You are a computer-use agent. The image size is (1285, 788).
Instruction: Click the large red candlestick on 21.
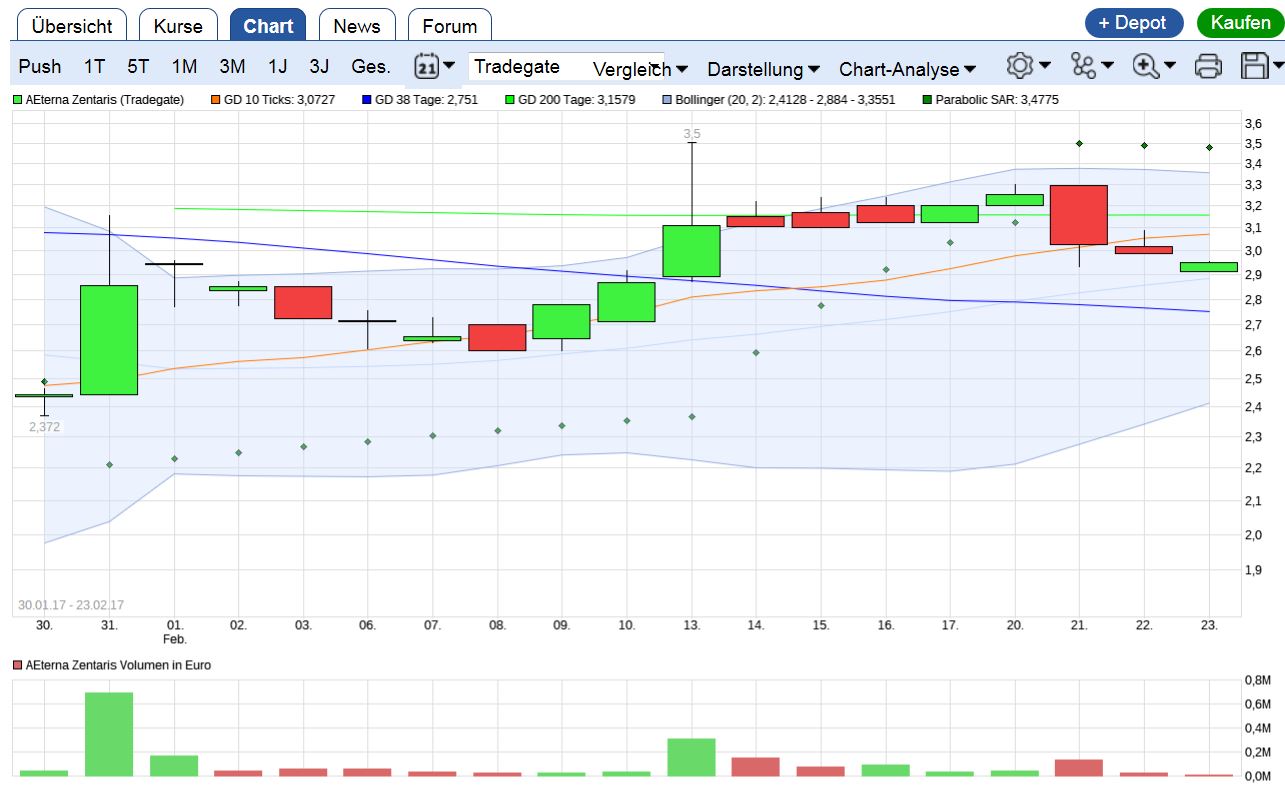click(x=1078, y=215)
